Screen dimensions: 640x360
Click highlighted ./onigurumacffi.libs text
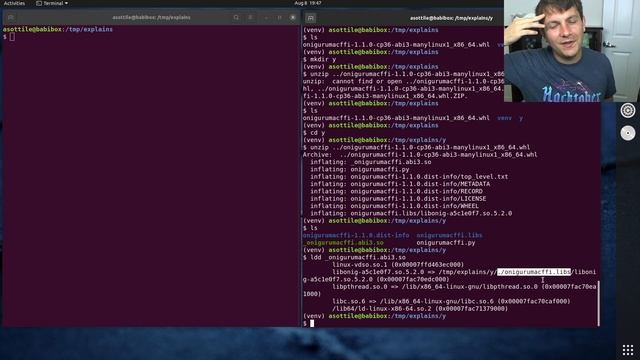[533, 272]
